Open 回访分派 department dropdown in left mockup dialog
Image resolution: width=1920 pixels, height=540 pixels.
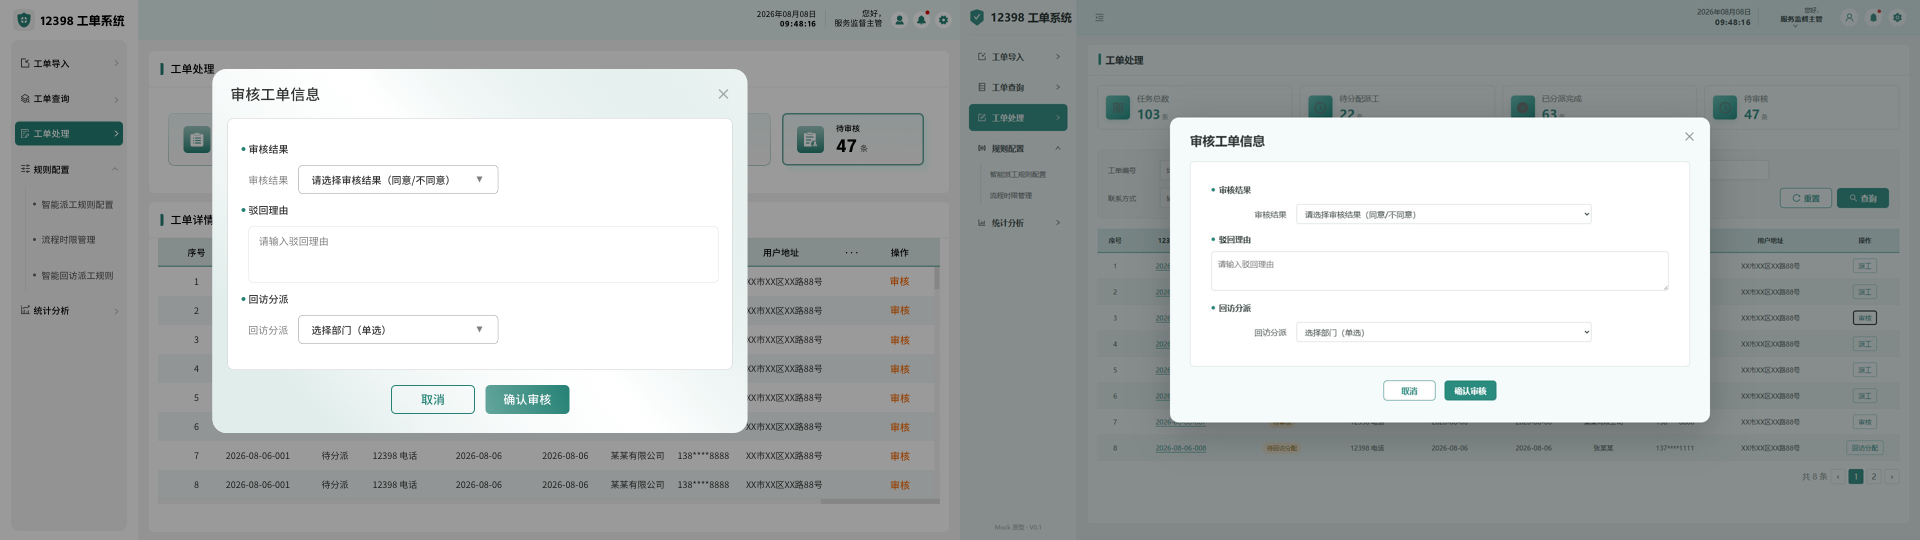[x=398, y=329]
